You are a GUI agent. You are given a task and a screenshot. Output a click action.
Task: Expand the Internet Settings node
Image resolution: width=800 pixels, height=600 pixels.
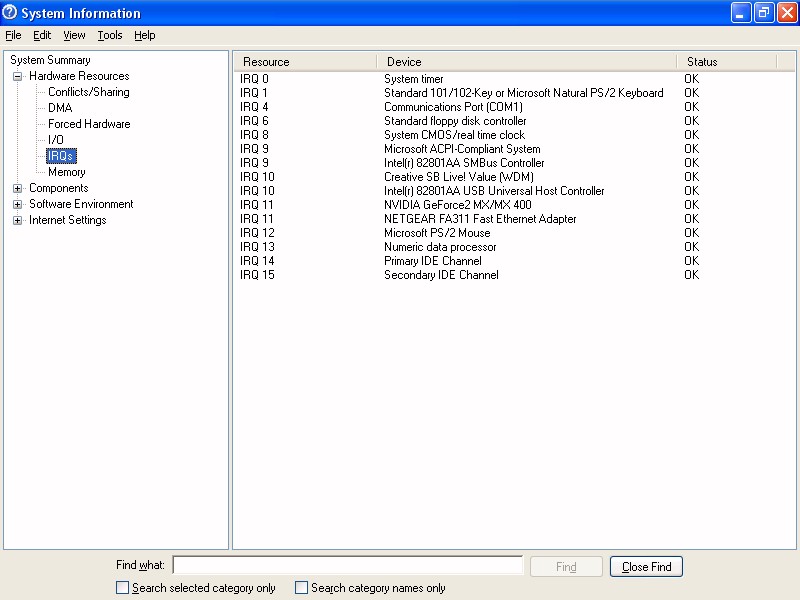(x=17, y=220)
